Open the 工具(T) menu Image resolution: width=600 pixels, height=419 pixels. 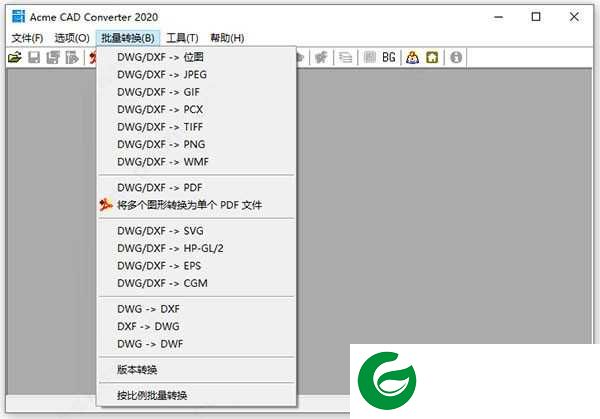(183, 38)
